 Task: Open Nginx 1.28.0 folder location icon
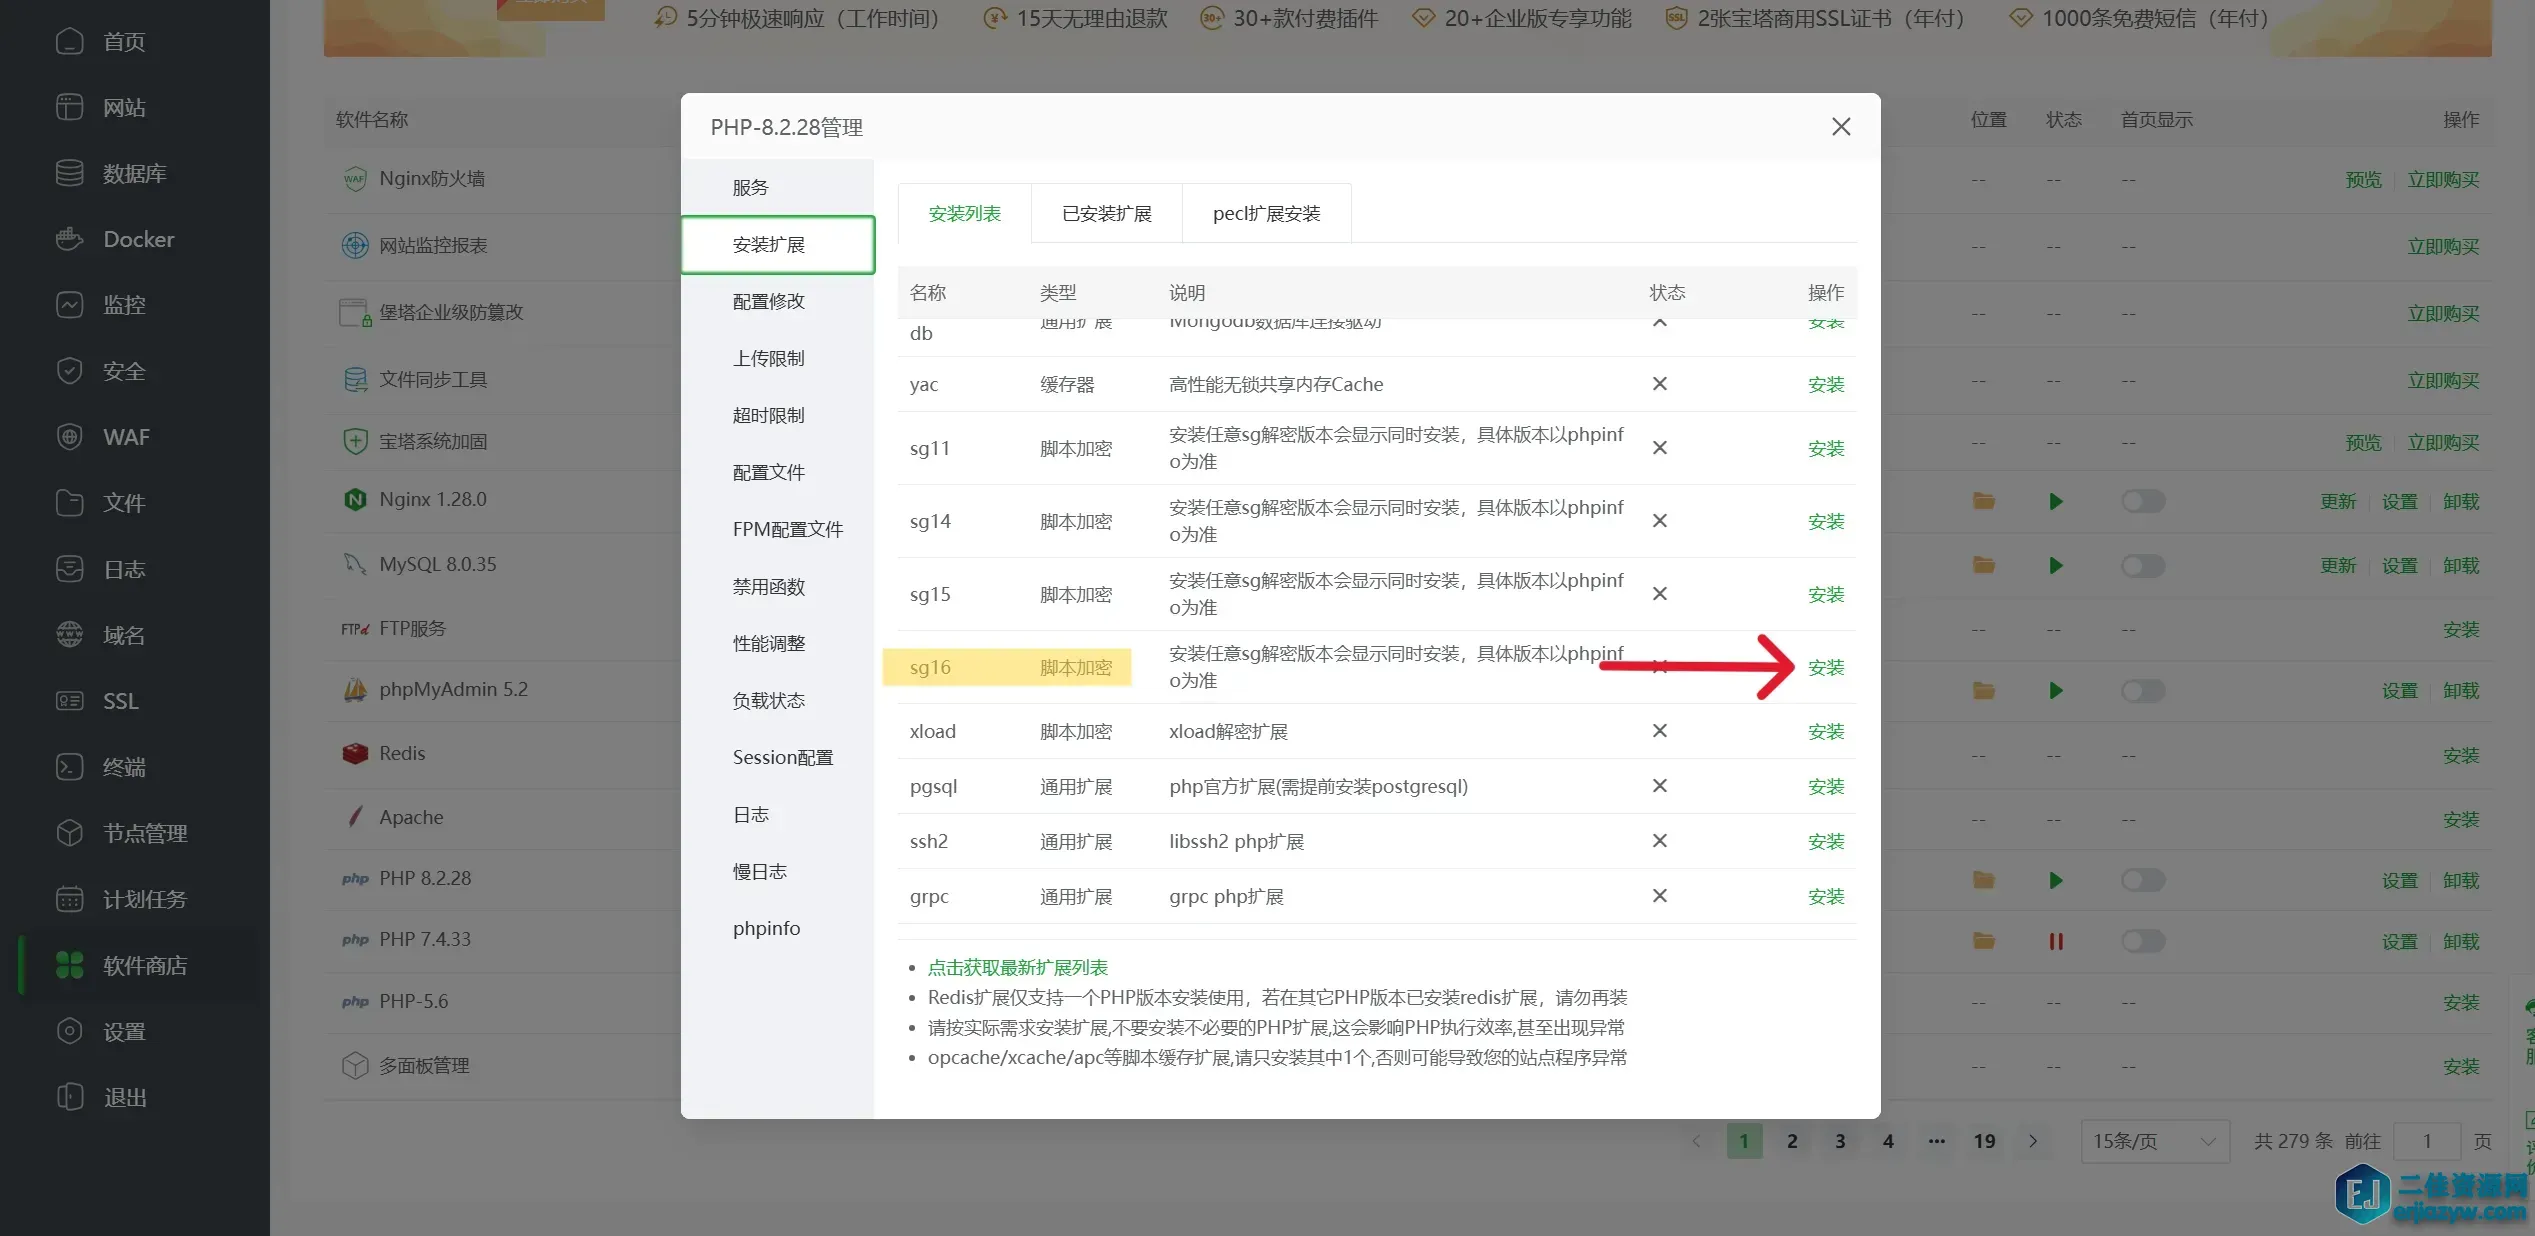1984,501
